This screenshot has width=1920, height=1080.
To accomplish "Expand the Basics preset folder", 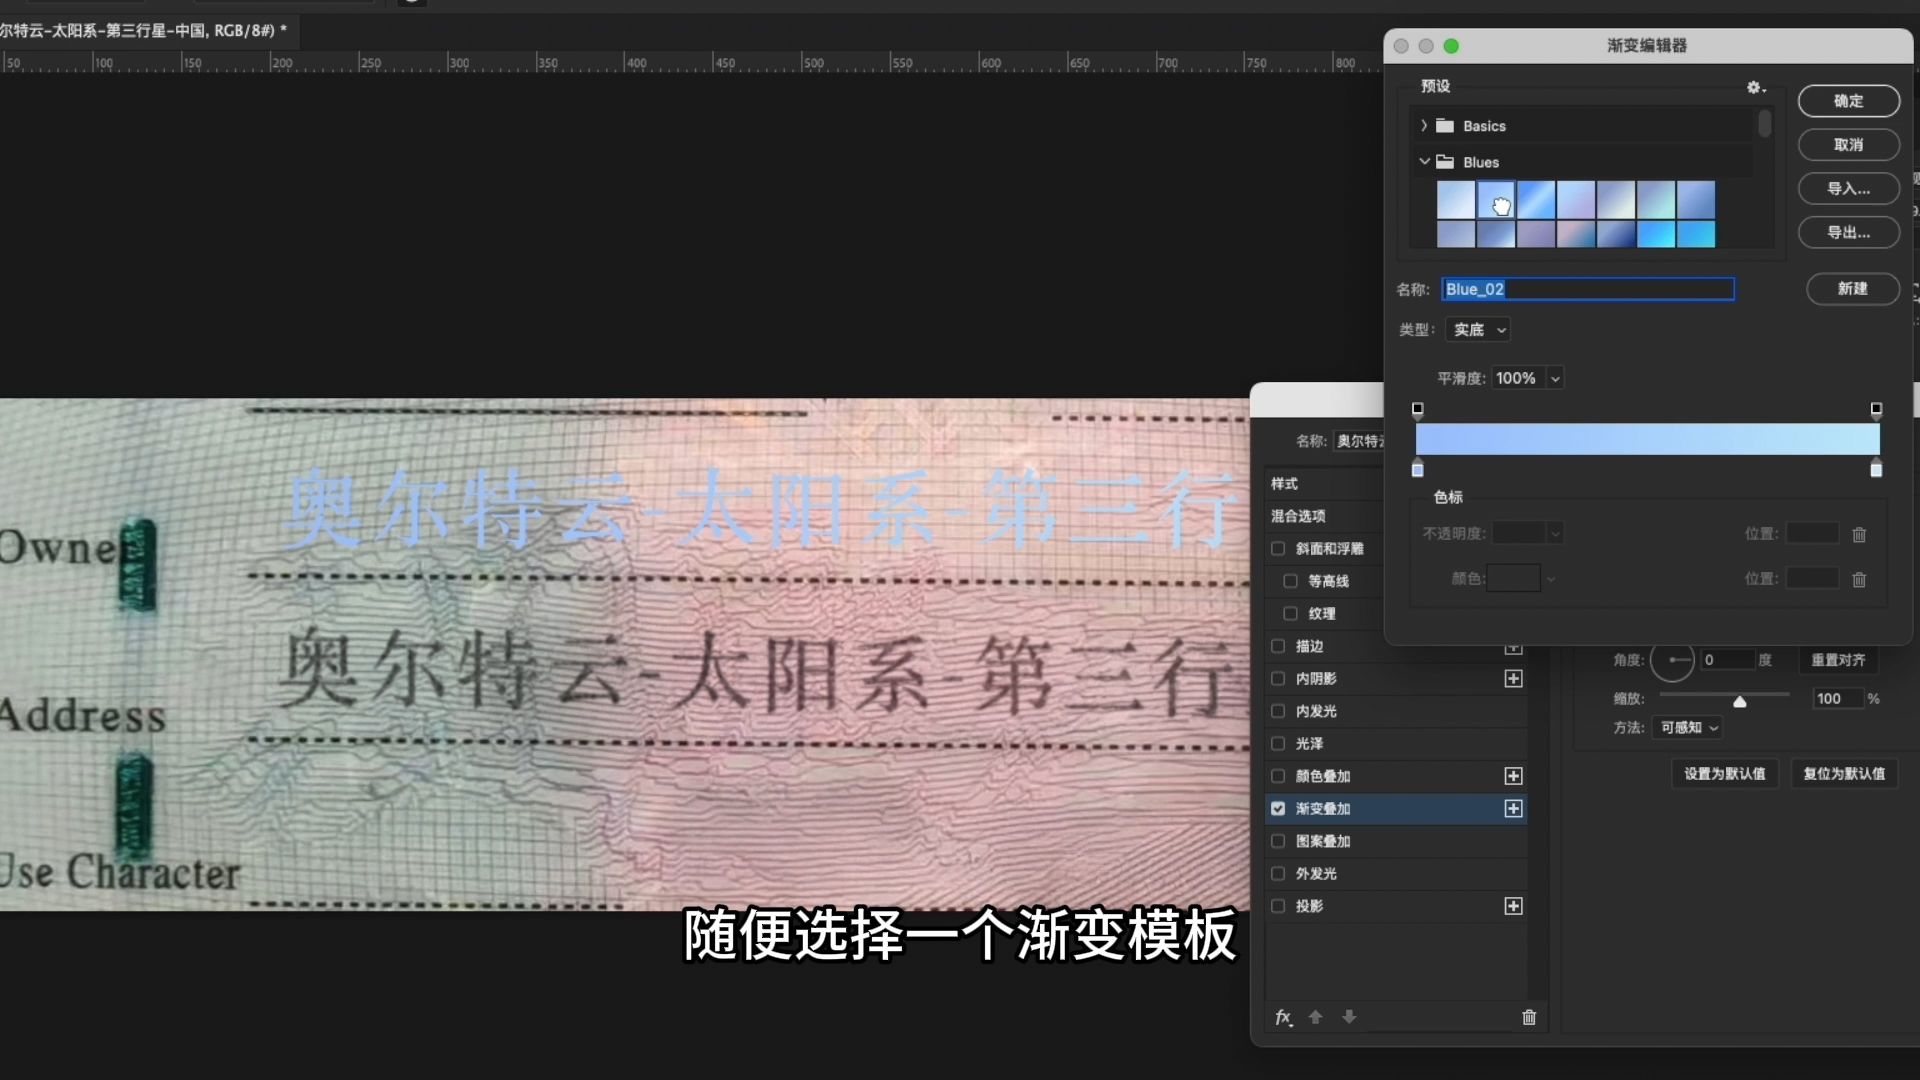I will [x=1424, y=126].
